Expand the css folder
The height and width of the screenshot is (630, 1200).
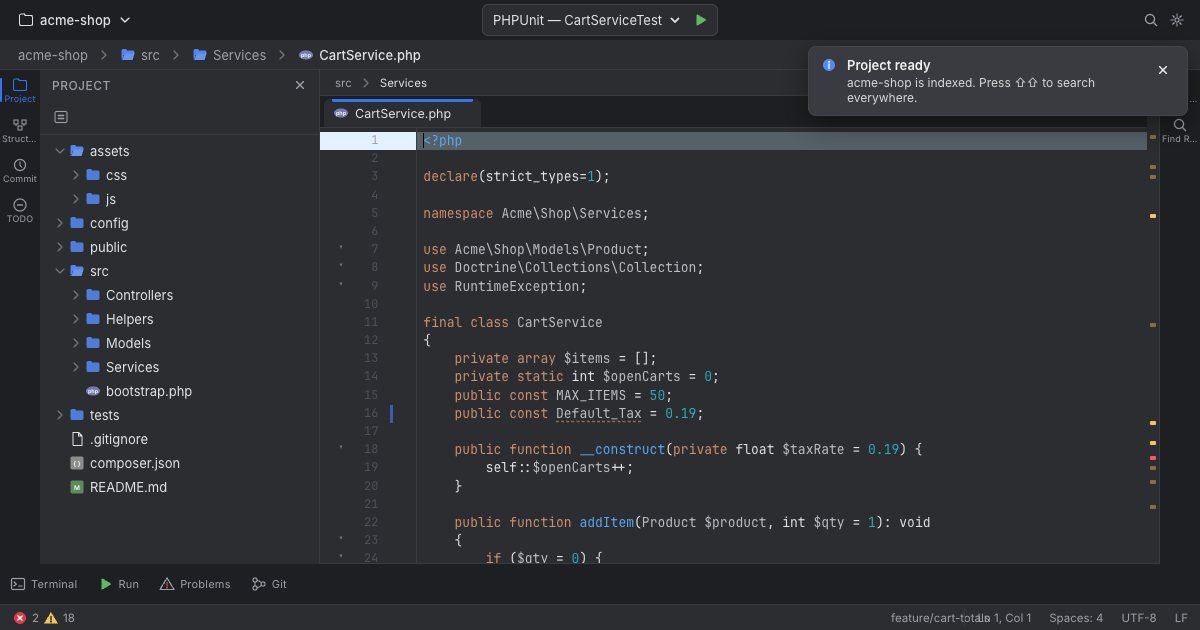pos(76,175)
